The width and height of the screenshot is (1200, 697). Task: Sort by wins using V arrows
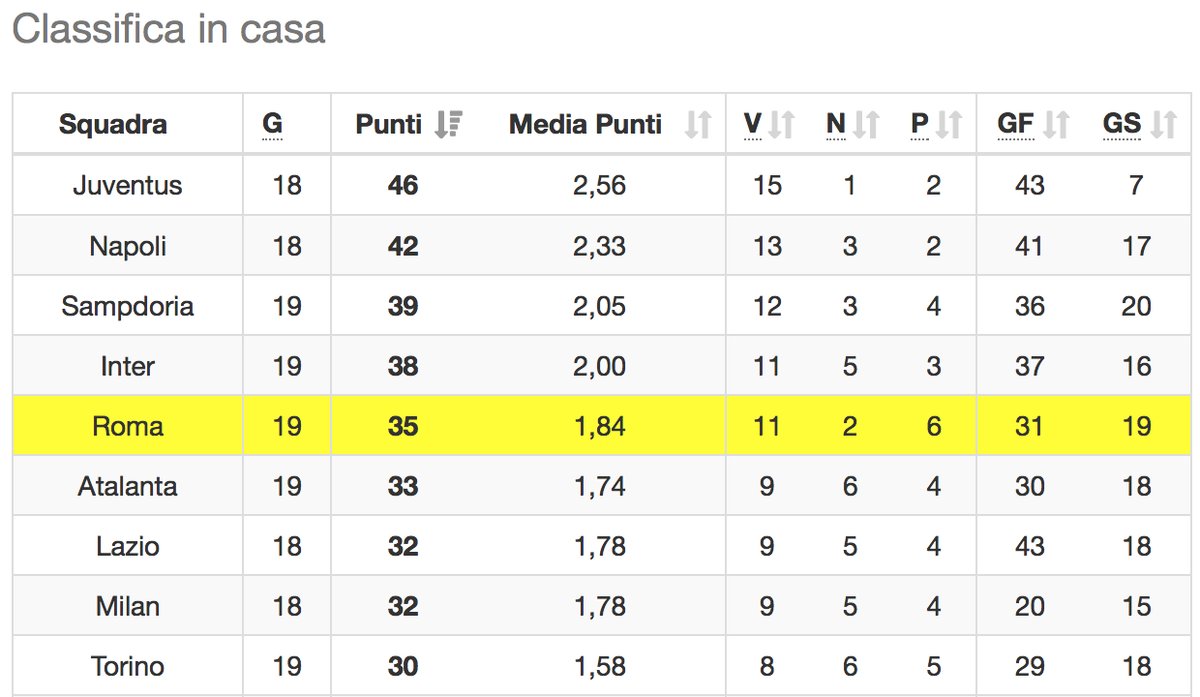click(x=781, y=124)
